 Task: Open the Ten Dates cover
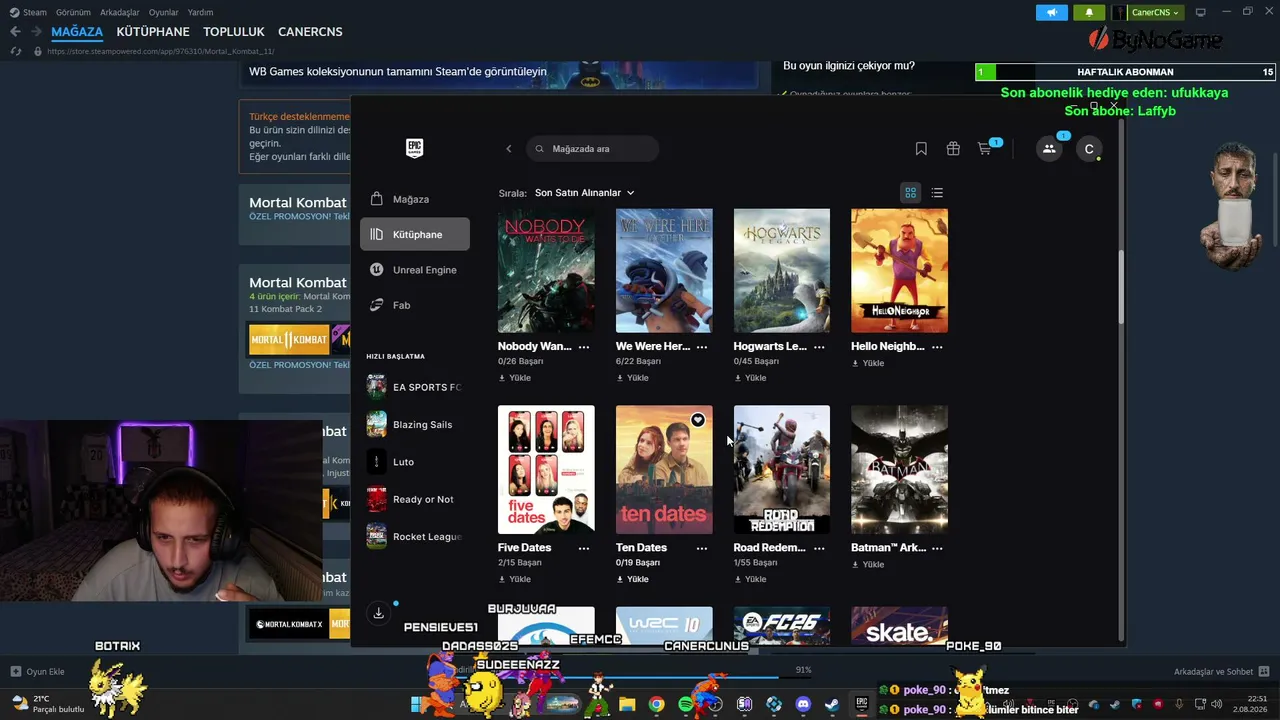664,469
